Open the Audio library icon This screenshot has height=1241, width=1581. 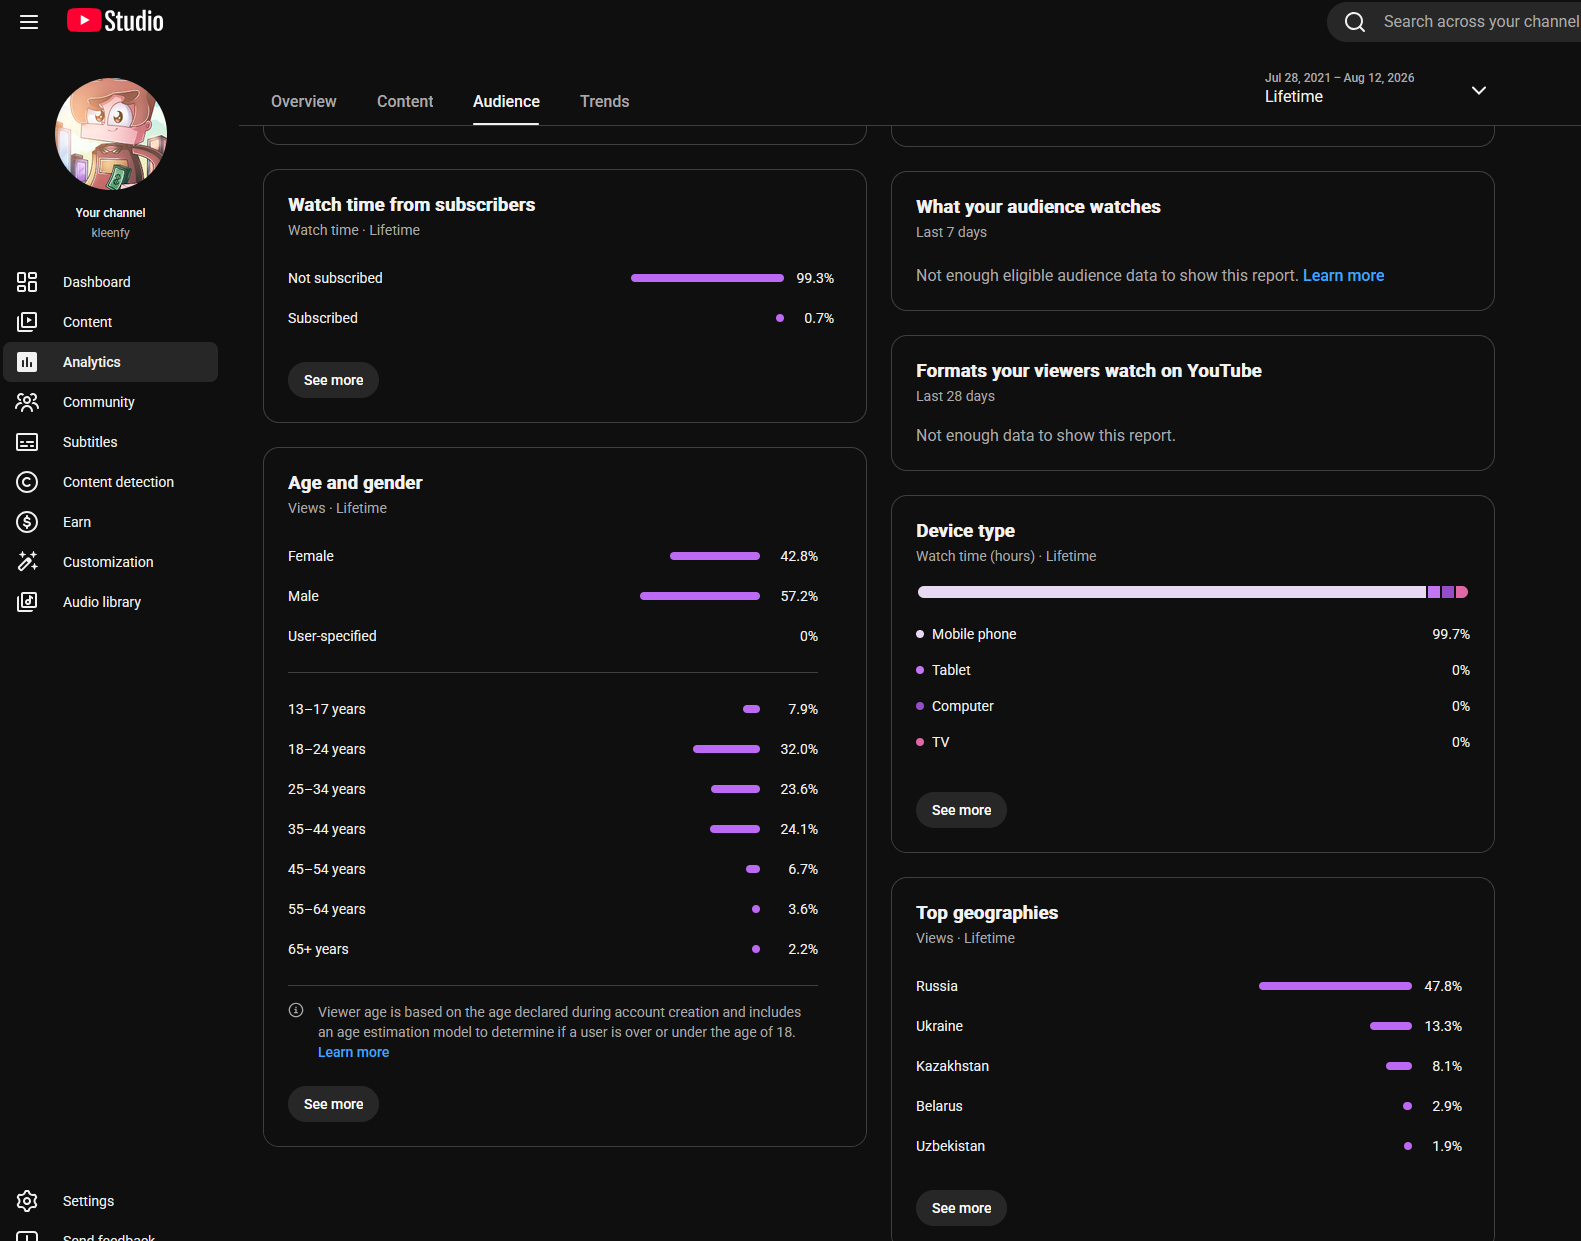27,602
